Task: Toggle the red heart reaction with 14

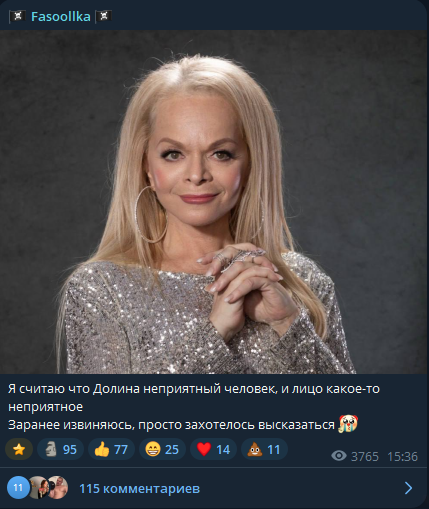Action: pos(213,449)
